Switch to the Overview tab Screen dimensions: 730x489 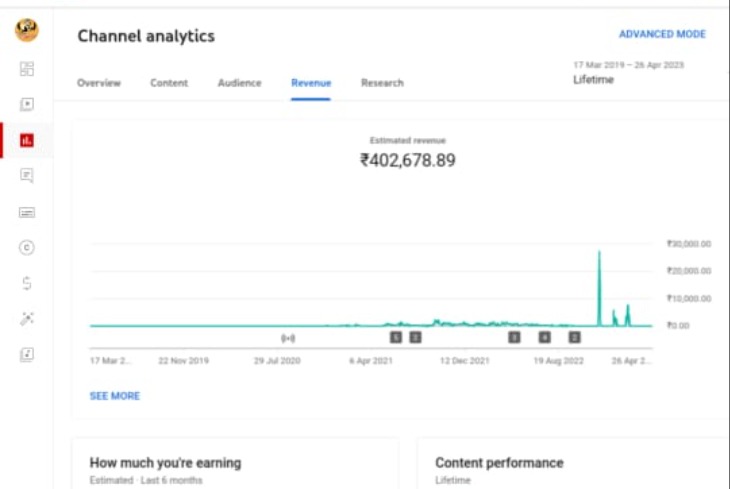(x=99, y=83)
